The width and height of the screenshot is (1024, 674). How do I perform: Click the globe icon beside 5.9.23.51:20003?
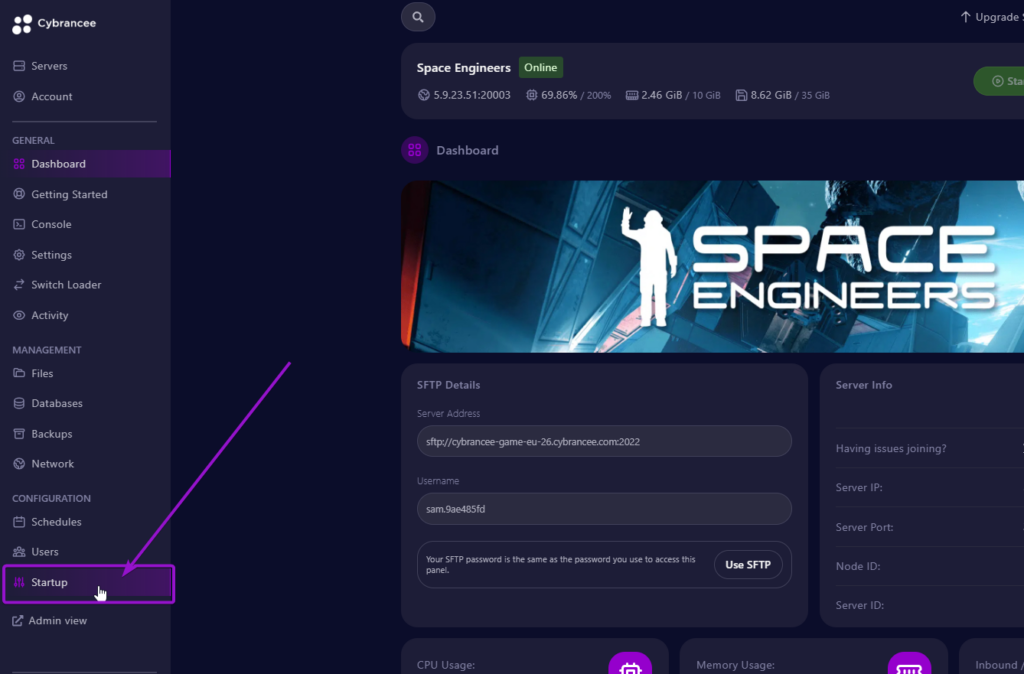[424, 95]
